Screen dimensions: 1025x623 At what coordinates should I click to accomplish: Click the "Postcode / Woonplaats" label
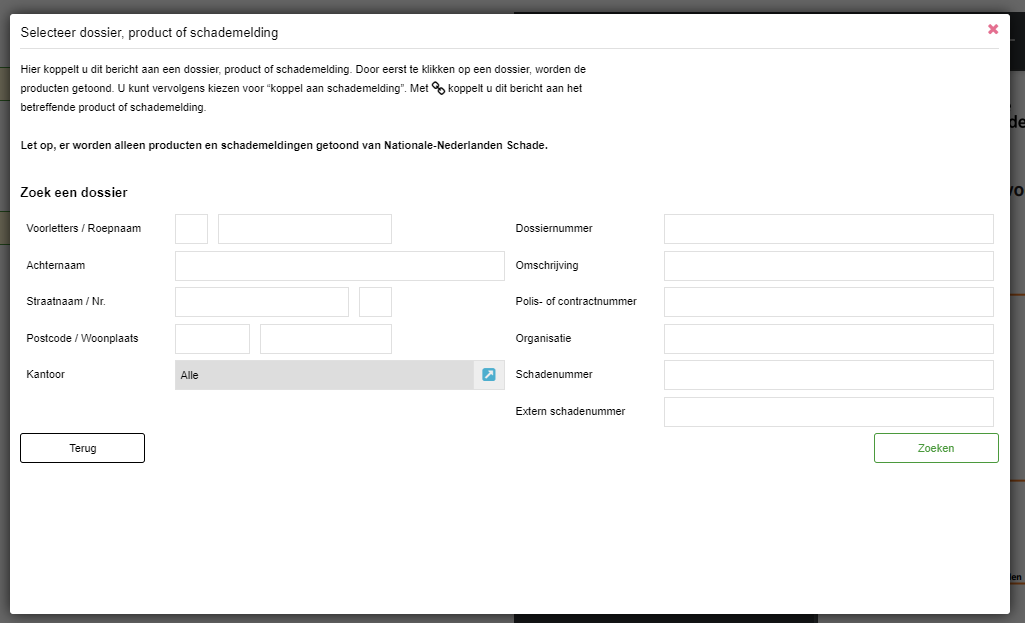pyautogui.click(x=82, y=338)
